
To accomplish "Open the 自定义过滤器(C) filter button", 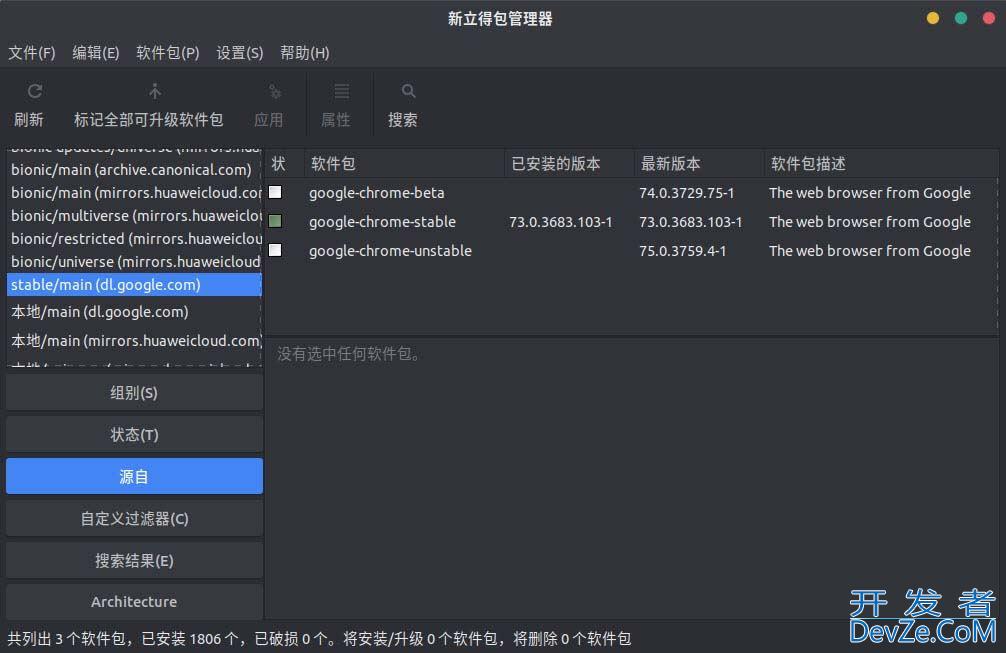I will [x=134, y=518].
